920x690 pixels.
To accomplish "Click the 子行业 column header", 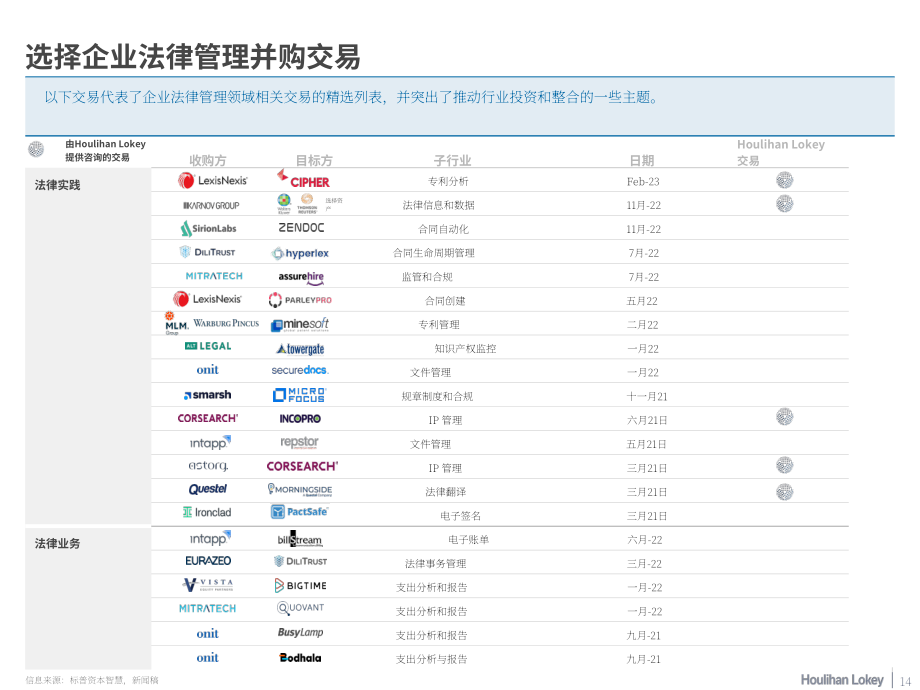I will (x=452, y=160).
